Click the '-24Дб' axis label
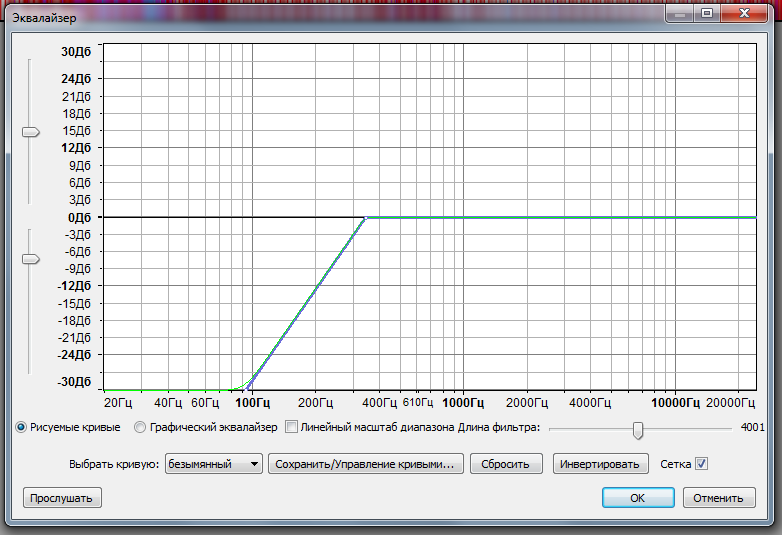782x535 pixels. click(74, 355)
